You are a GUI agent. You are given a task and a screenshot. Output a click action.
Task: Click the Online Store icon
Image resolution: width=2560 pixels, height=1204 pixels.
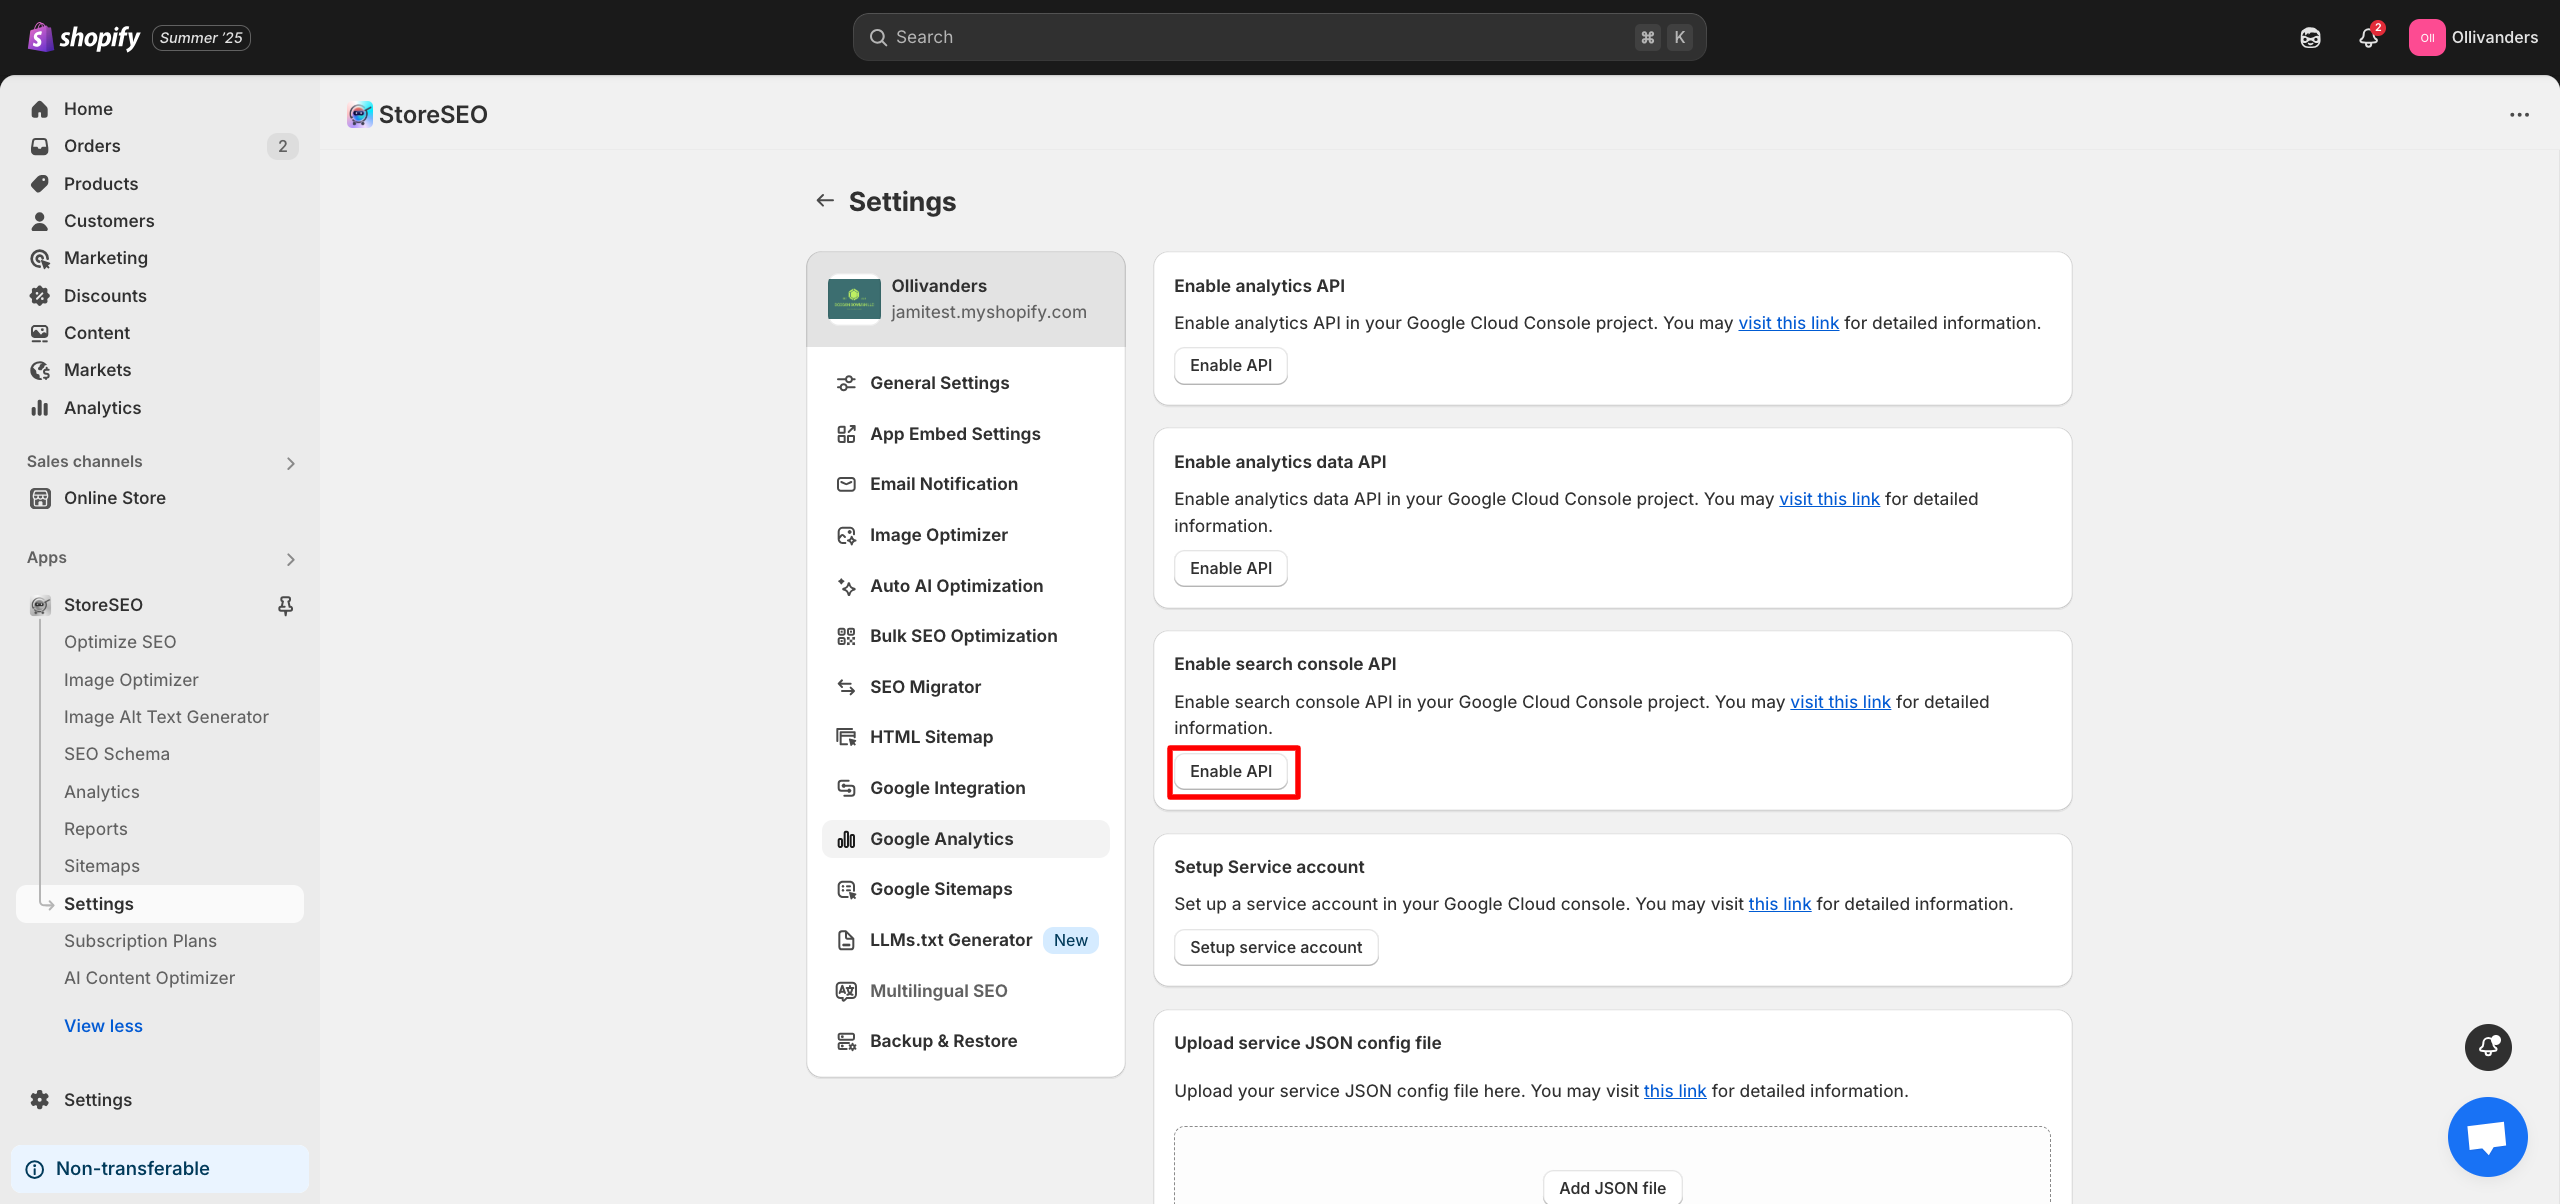(x=40, y=498)
